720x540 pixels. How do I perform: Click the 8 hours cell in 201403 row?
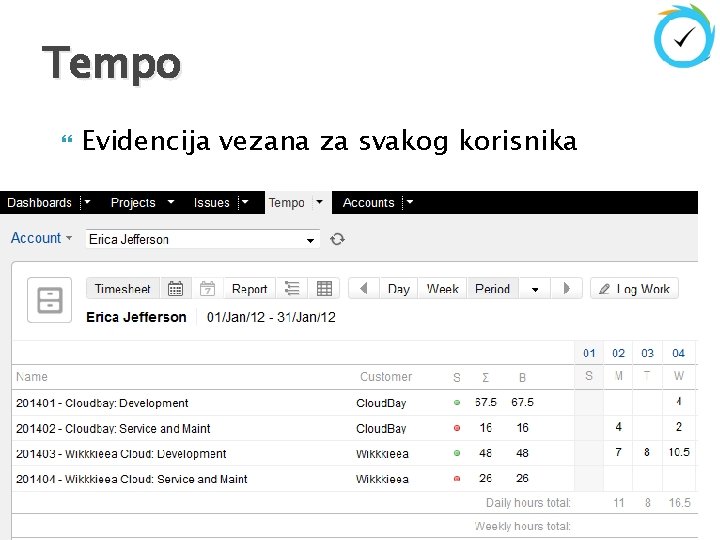coord(647,452)
